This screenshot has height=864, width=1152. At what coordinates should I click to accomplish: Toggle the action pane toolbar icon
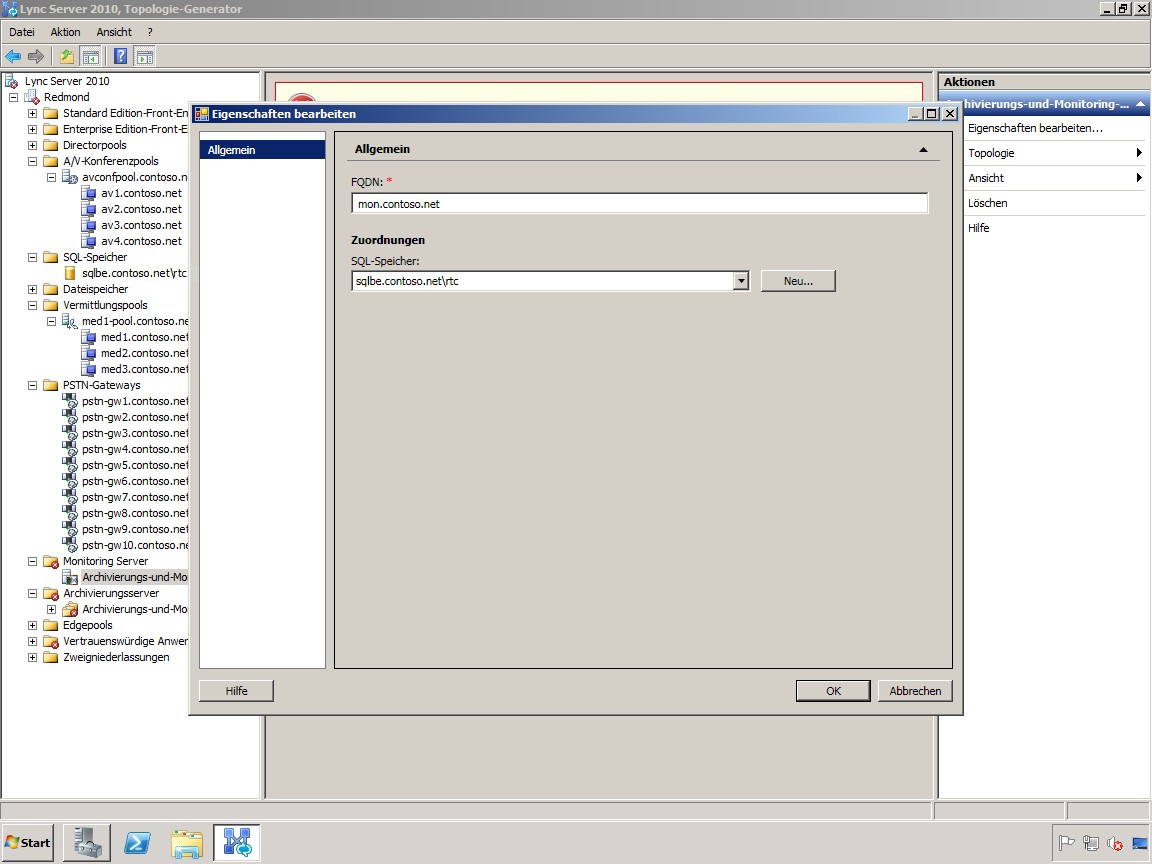[145, 57]
